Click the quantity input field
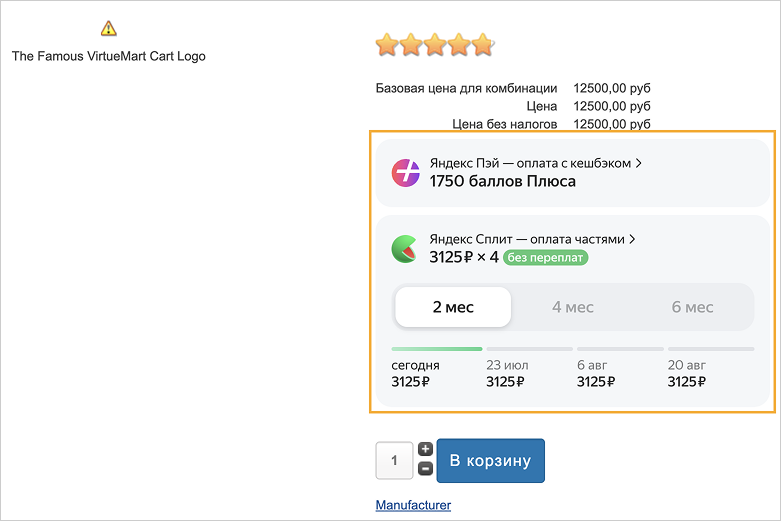The width and height of the screenshot is (781, 521). (394, 460)
